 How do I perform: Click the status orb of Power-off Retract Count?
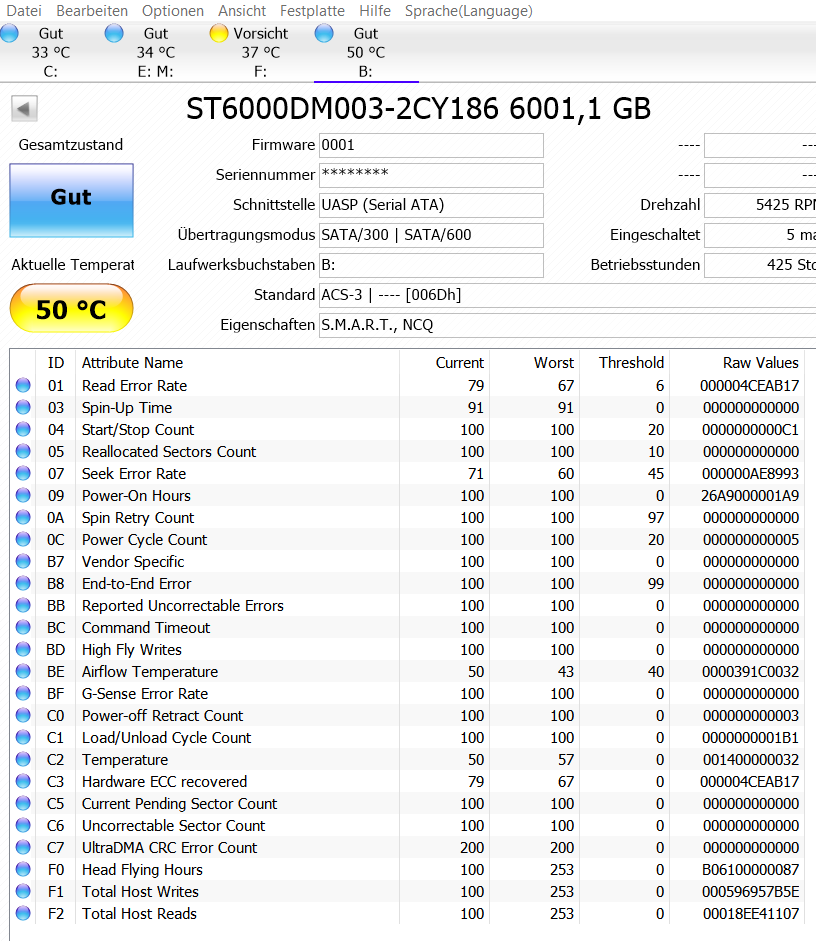click(23, 715)
